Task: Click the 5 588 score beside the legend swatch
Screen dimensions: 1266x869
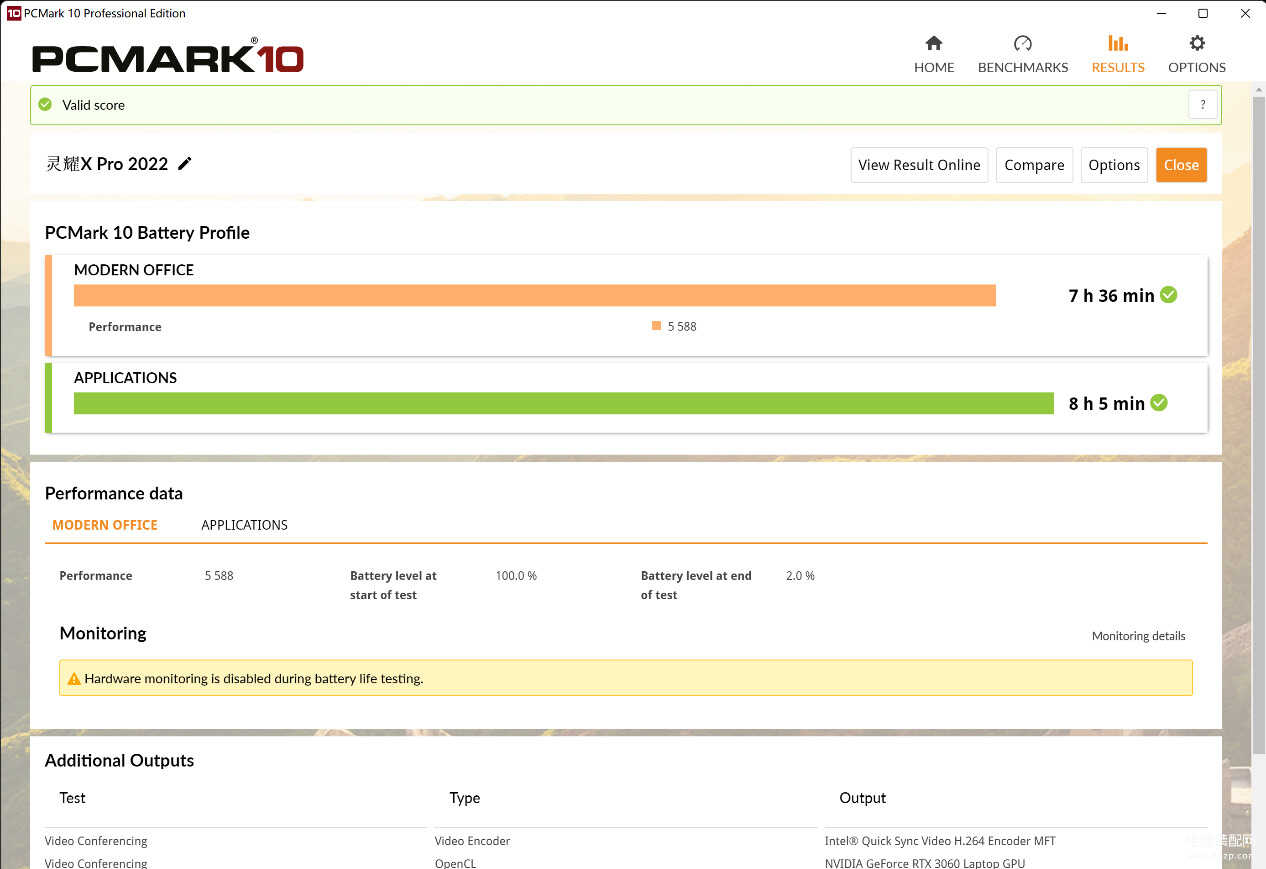Action: (x=682, y=327)
